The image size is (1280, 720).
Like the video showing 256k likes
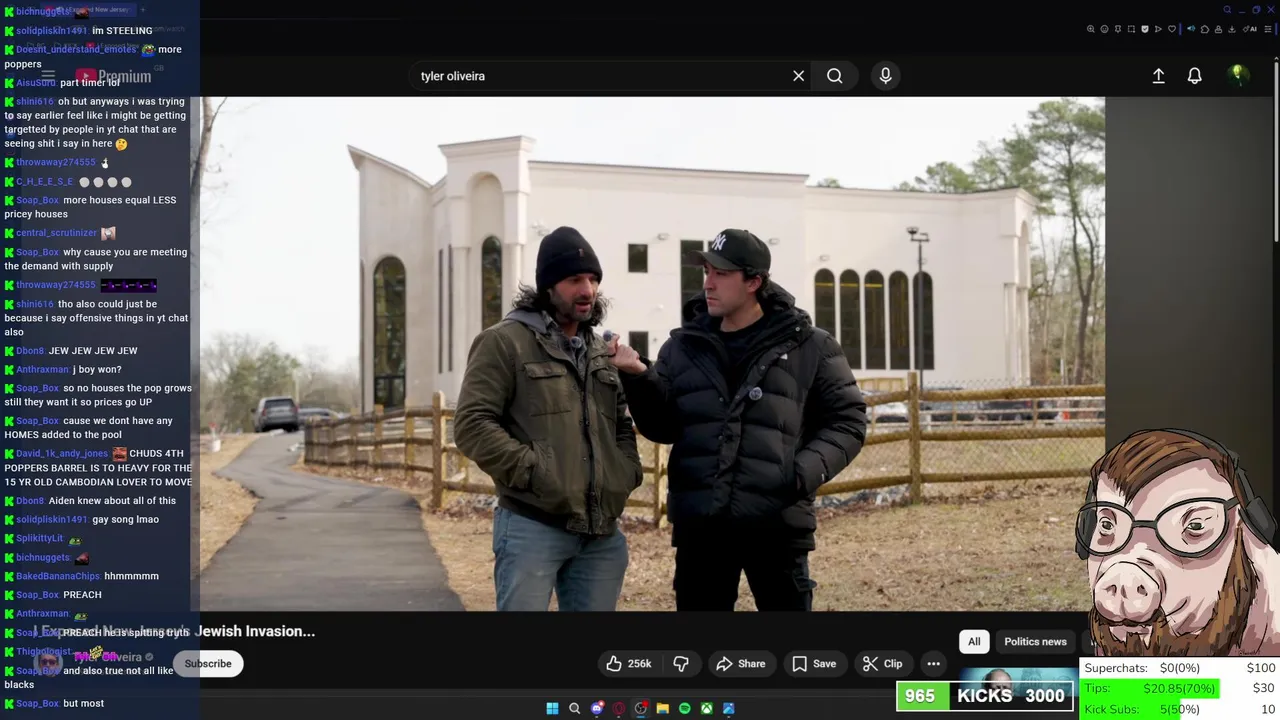coord(629,663)
